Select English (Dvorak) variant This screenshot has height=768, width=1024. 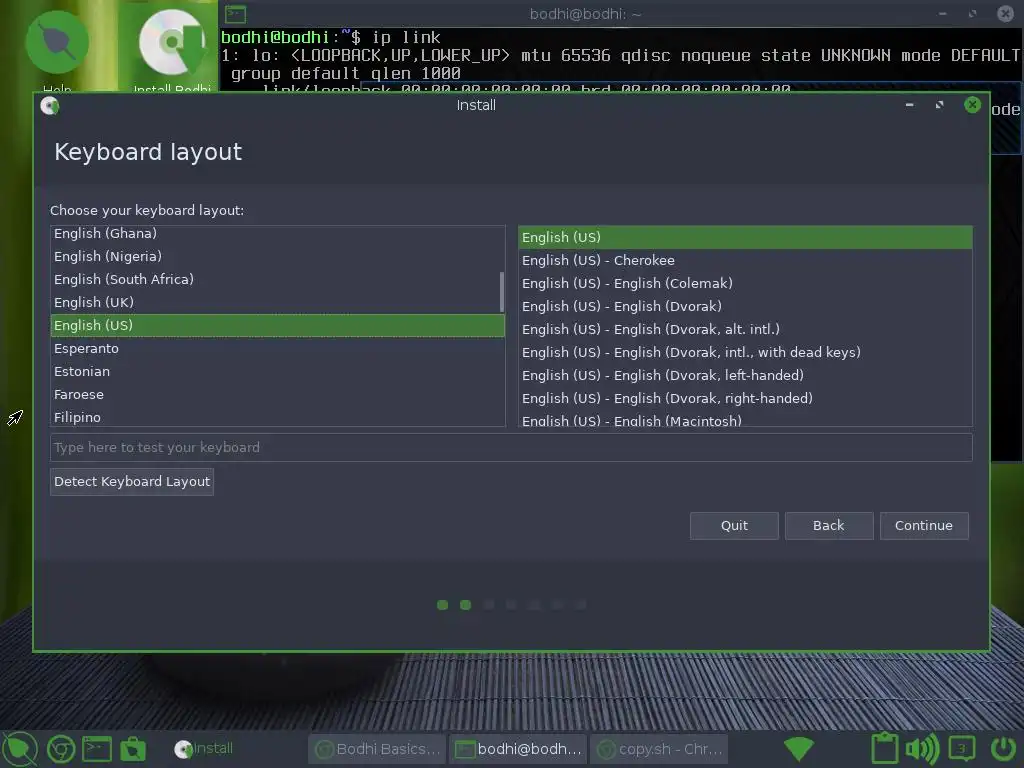[745, 306]
